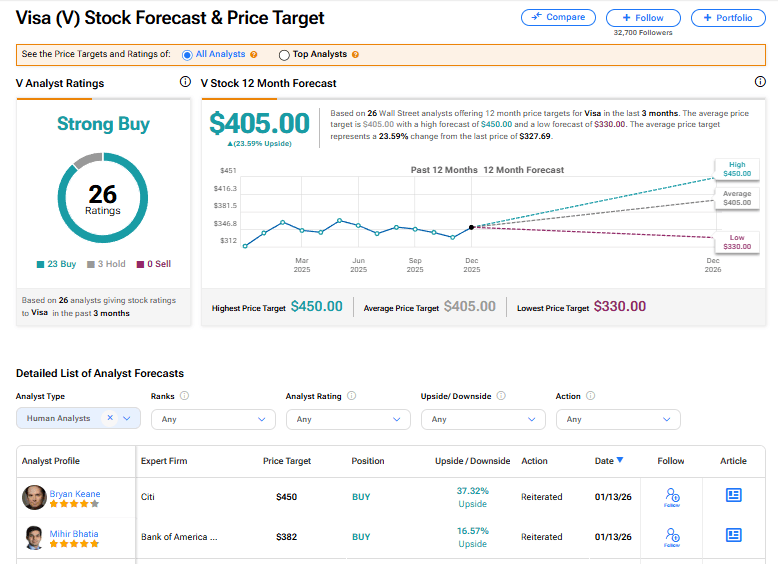This screenshot has height=564, width=778.
Task: Open the help icon next to Top Analysts
Action: (355, 55)
